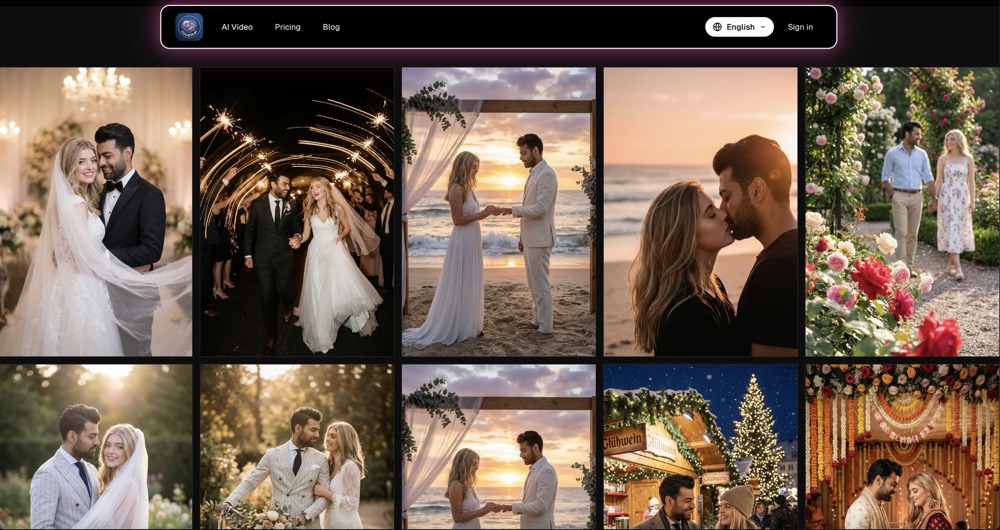This screenshot has width=1000, height=530.
Task: Click the globe icon beside English
Action: point(717,27)
